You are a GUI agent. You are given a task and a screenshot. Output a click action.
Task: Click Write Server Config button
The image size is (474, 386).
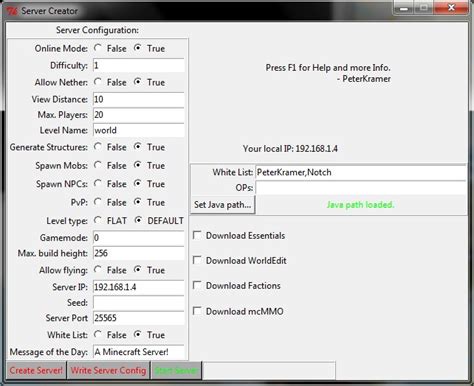108,370
